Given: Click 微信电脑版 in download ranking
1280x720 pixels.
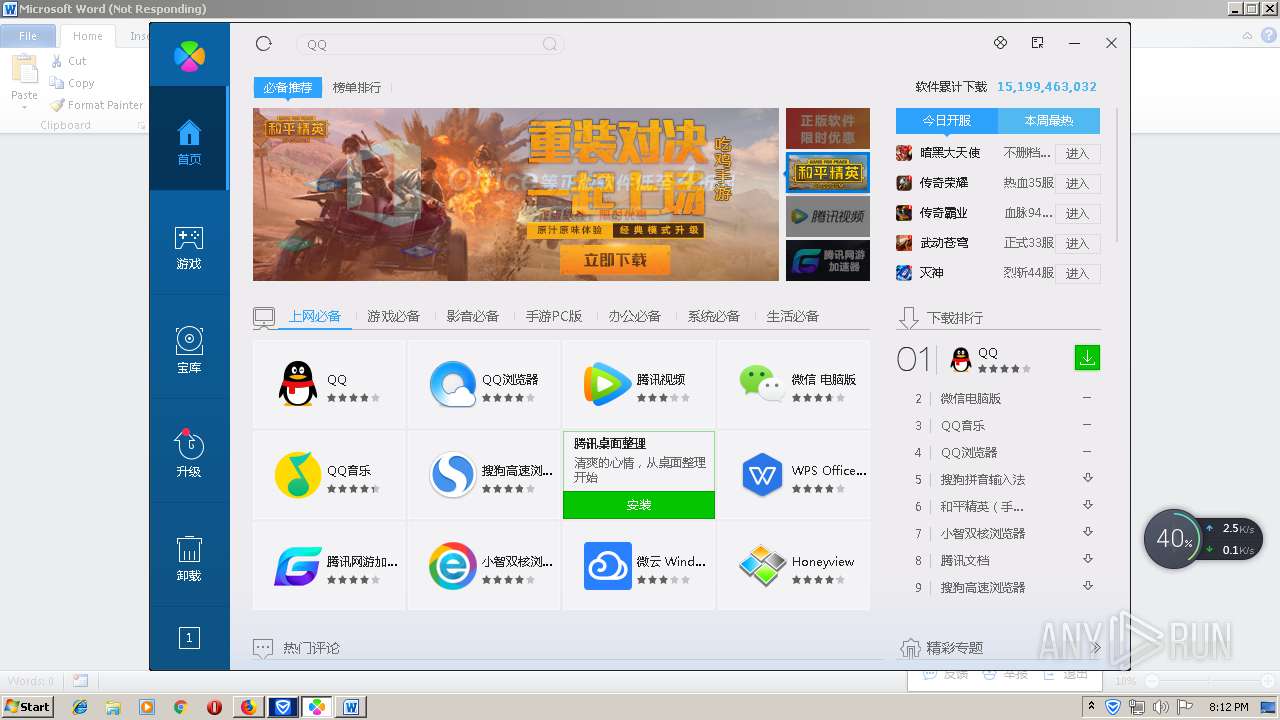Looking at the screenshot, I should pos(970,398).
